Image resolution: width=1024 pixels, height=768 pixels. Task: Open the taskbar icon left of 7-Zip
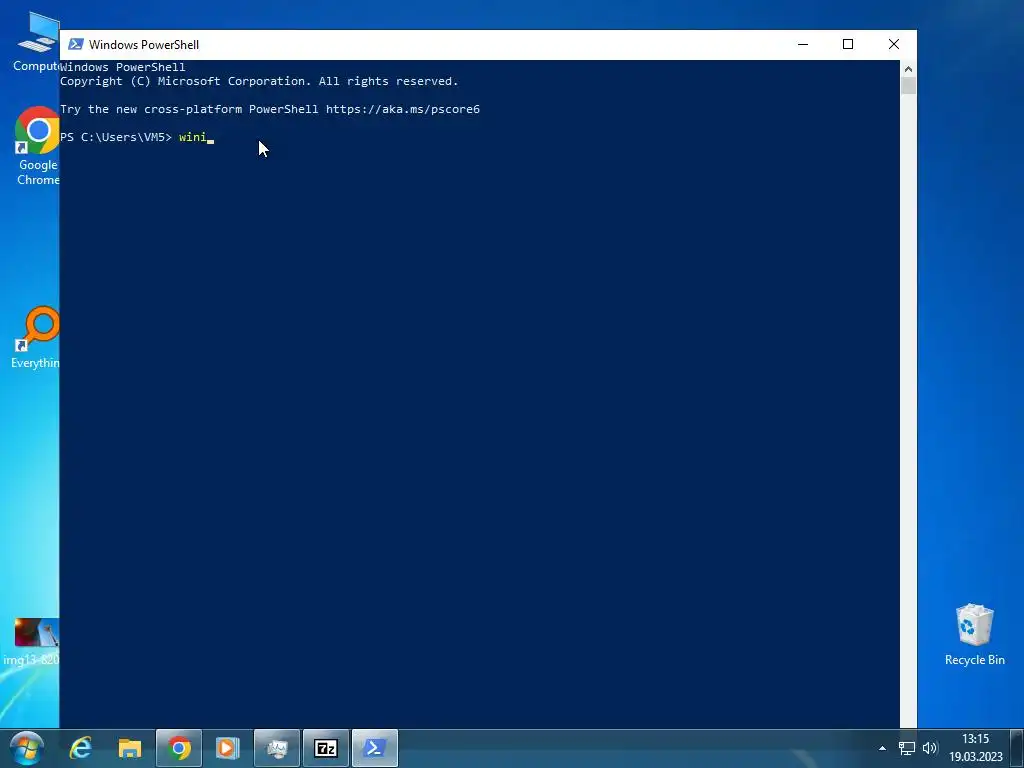(277, 748)
